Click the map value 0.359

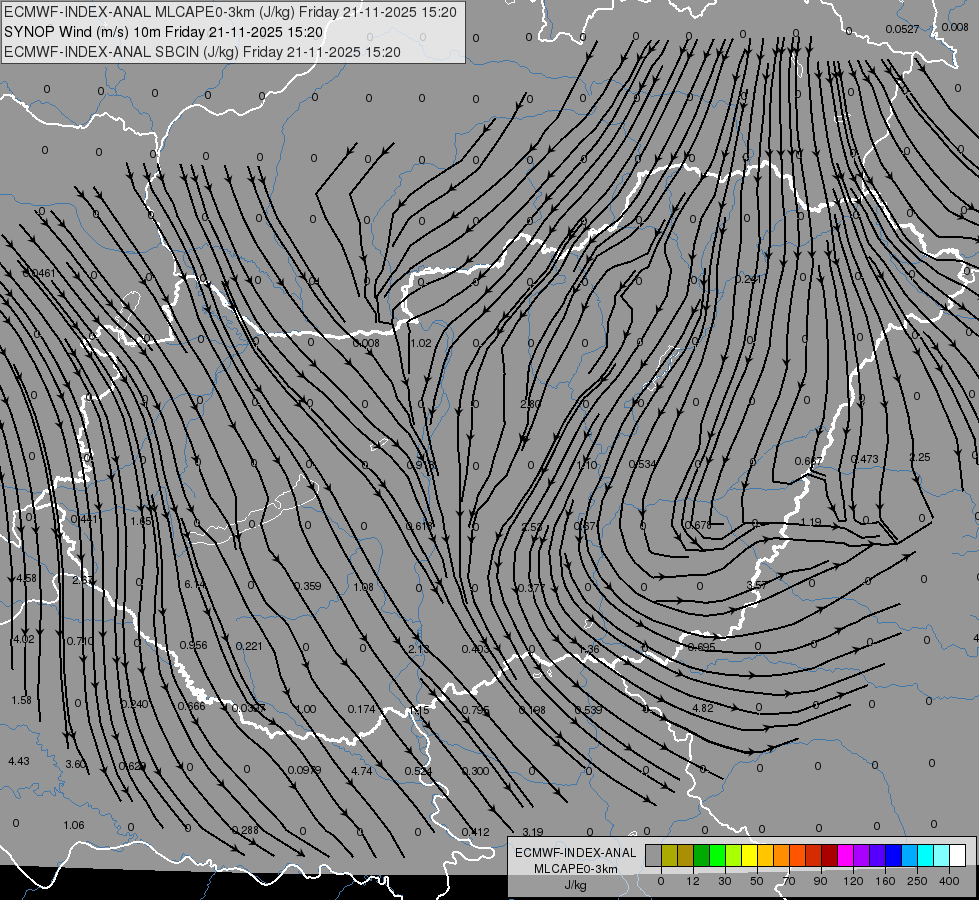coord(307,586)
